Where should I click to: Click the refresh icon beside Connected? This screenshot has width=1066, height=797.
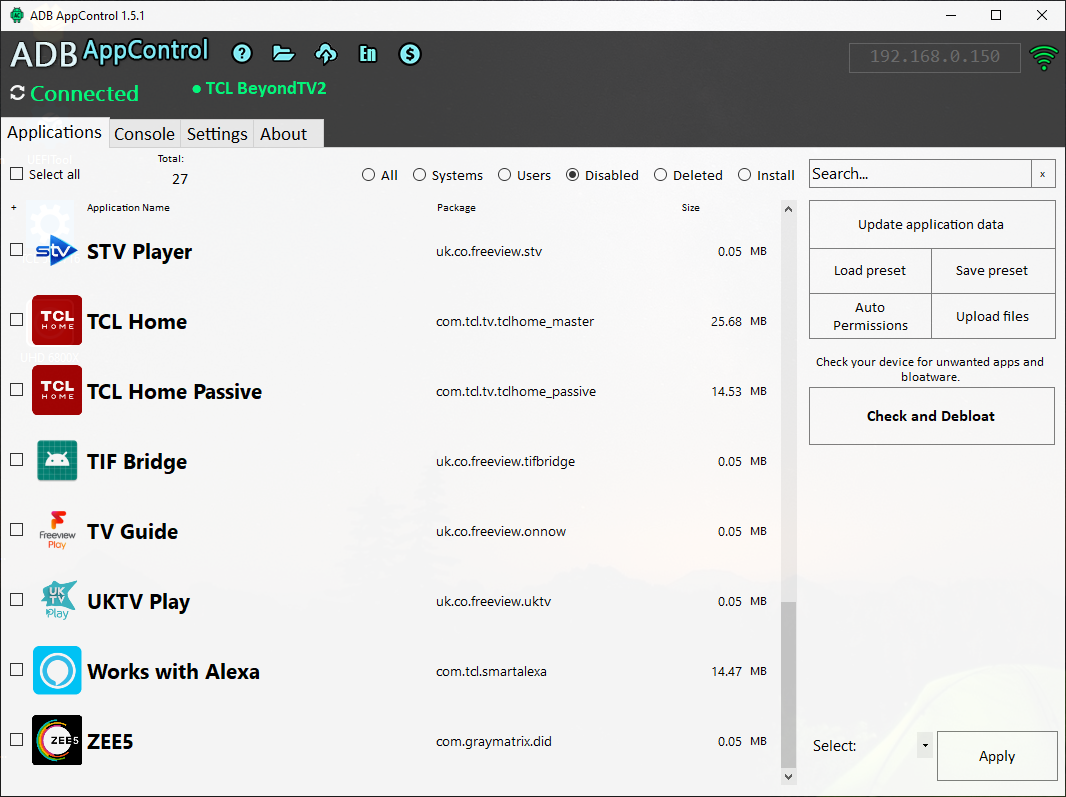point(18,92)
